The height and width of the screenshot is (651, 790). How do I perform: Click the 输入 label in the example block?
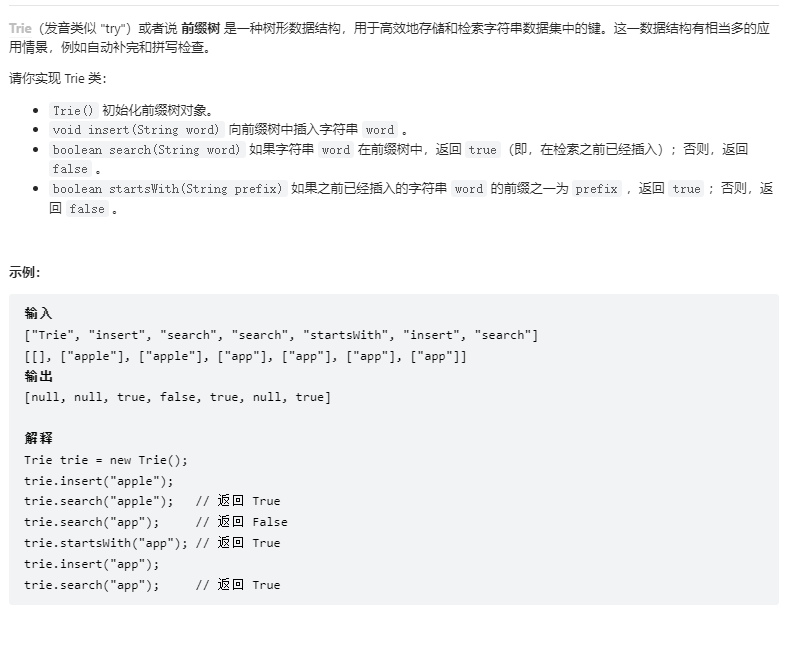pyautogui.click(x=38, y=313)
